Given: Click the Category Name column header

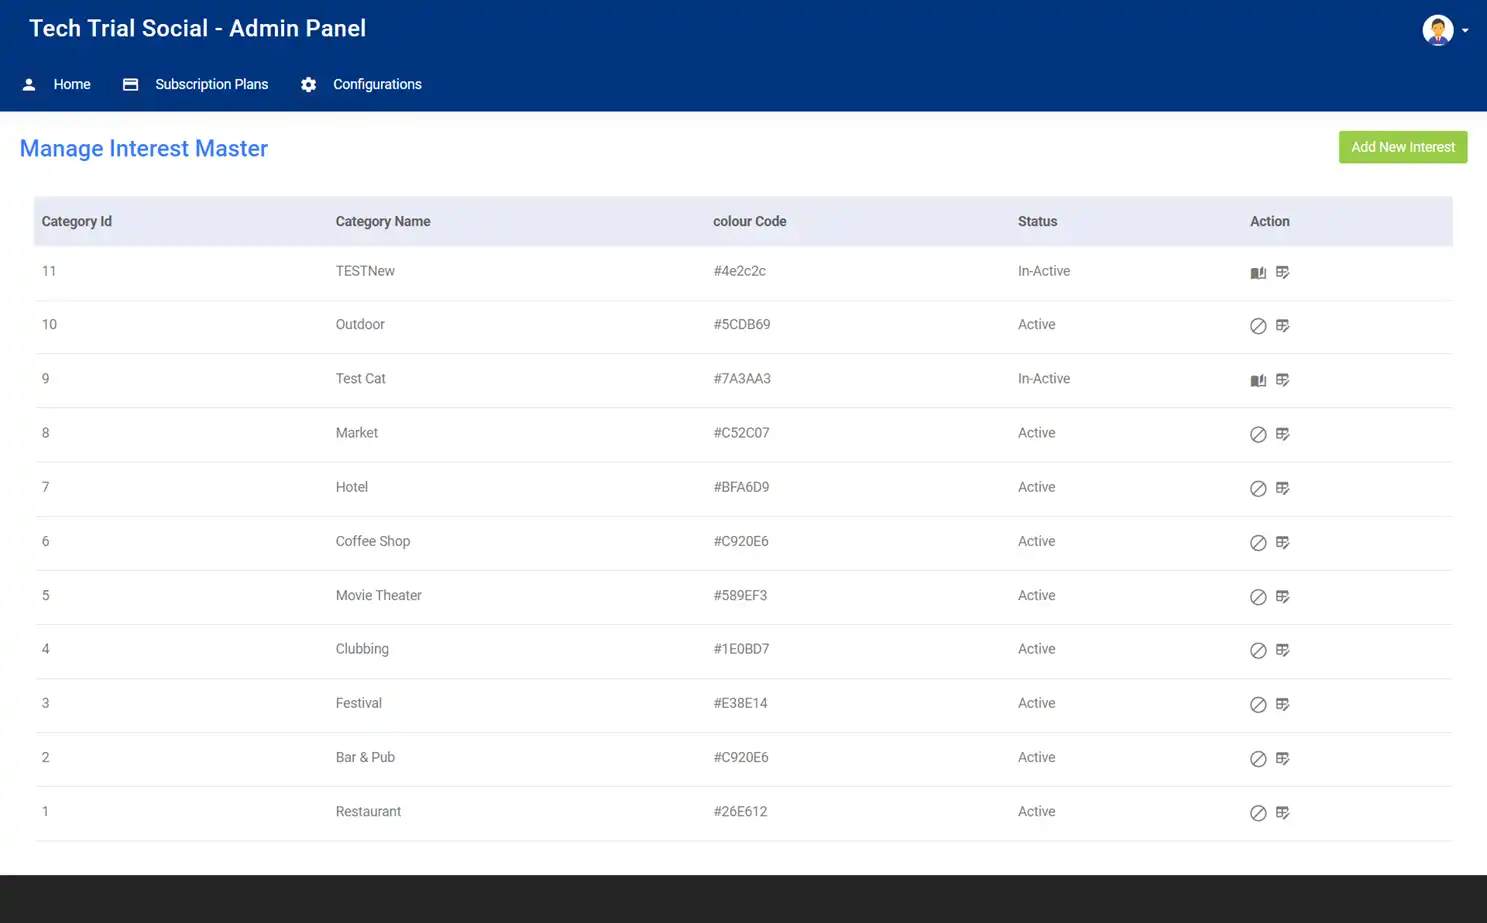Looking at the screenshot, I should 383,221.
